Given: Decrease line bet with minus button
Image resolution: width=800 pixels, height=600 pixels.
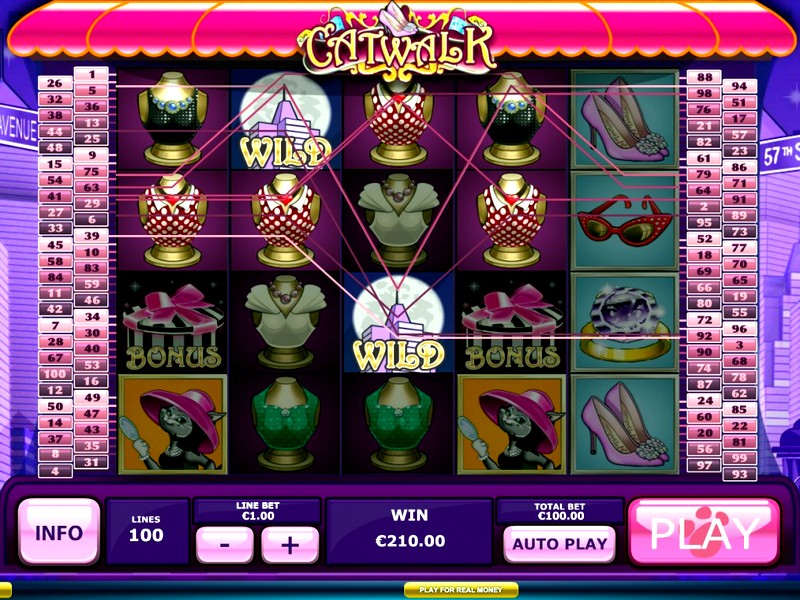Looking at the screenshot, I should [x=225, y=544].
